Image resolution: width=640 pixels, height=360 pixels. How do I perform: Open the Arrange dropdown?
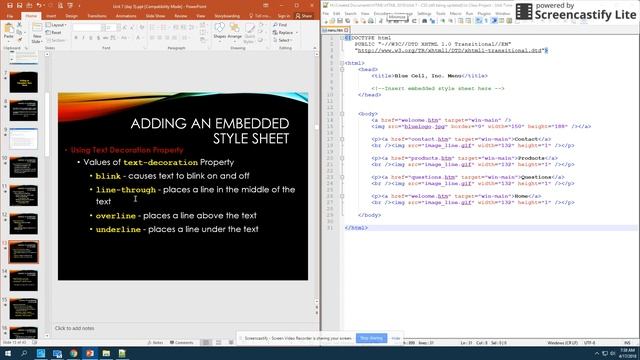point(235,31)
